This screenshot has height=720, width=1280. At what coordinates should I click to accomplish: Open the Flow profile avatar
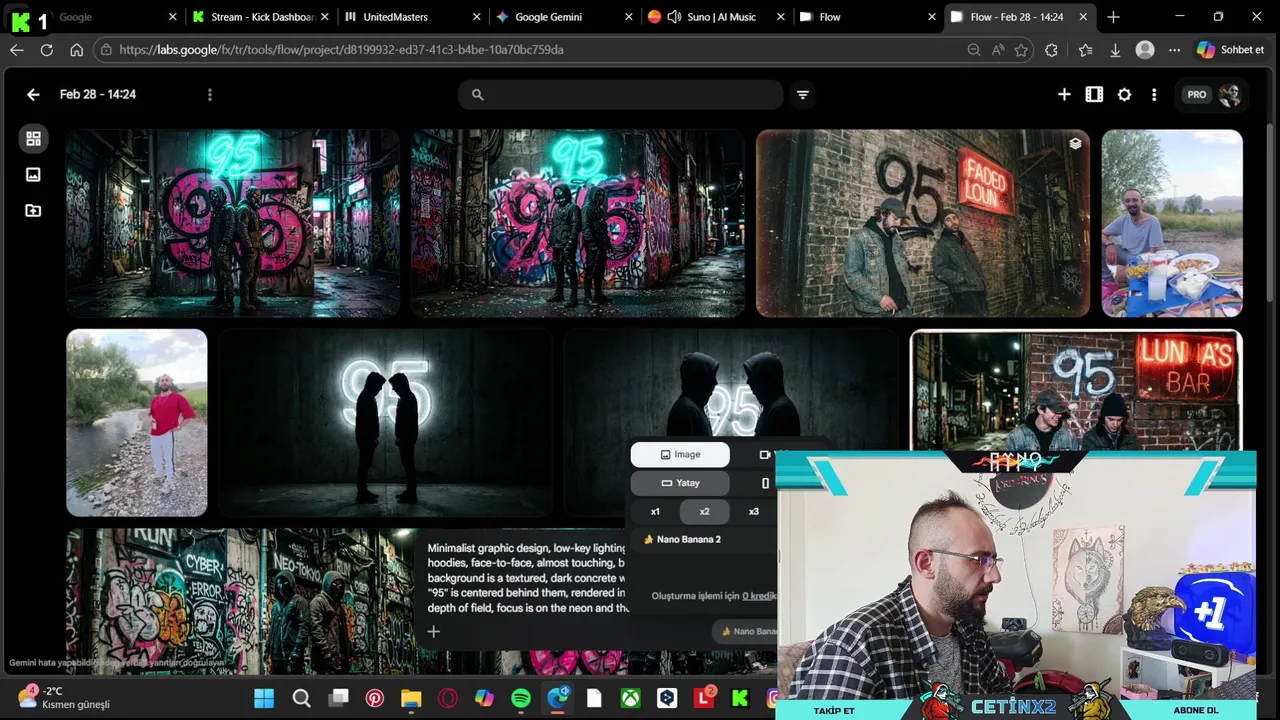(x=1229, y=94)
